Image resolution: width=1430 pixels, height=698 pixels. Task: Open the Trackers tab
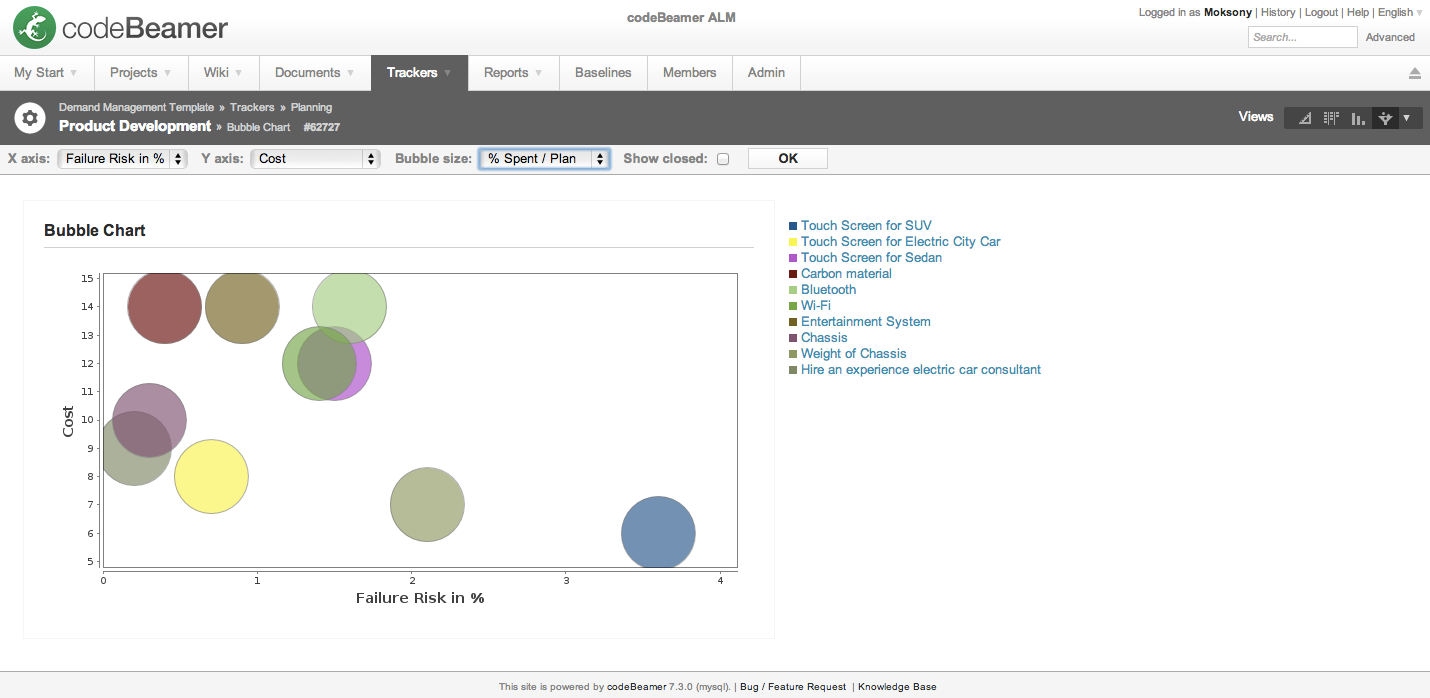click(x=419, y=73)
